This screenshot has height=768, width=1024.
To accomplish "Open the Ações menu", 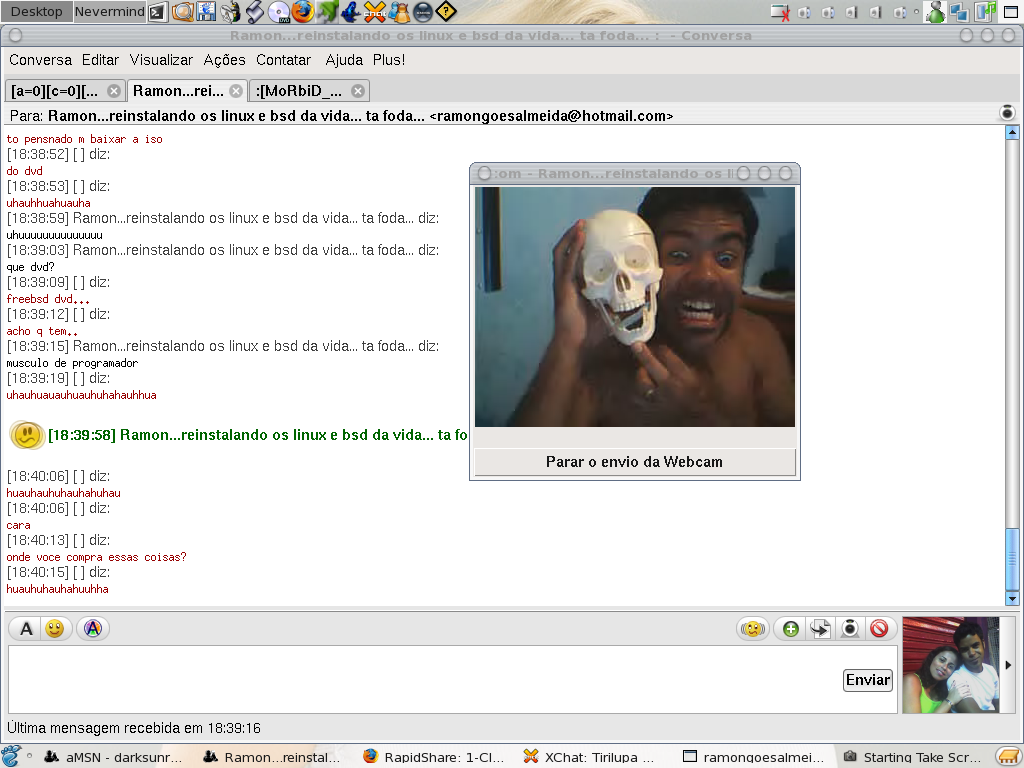I will 224,60.
